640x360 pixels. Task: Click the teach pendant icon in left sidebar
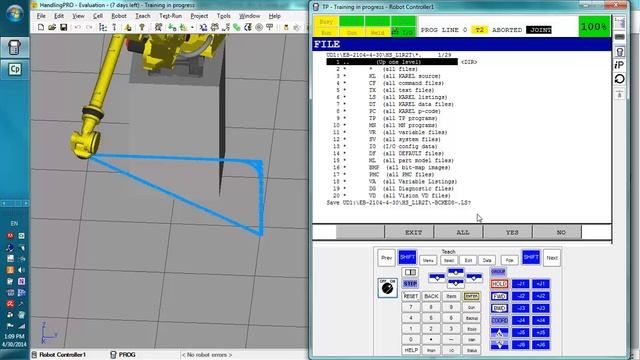click(15, 47)
